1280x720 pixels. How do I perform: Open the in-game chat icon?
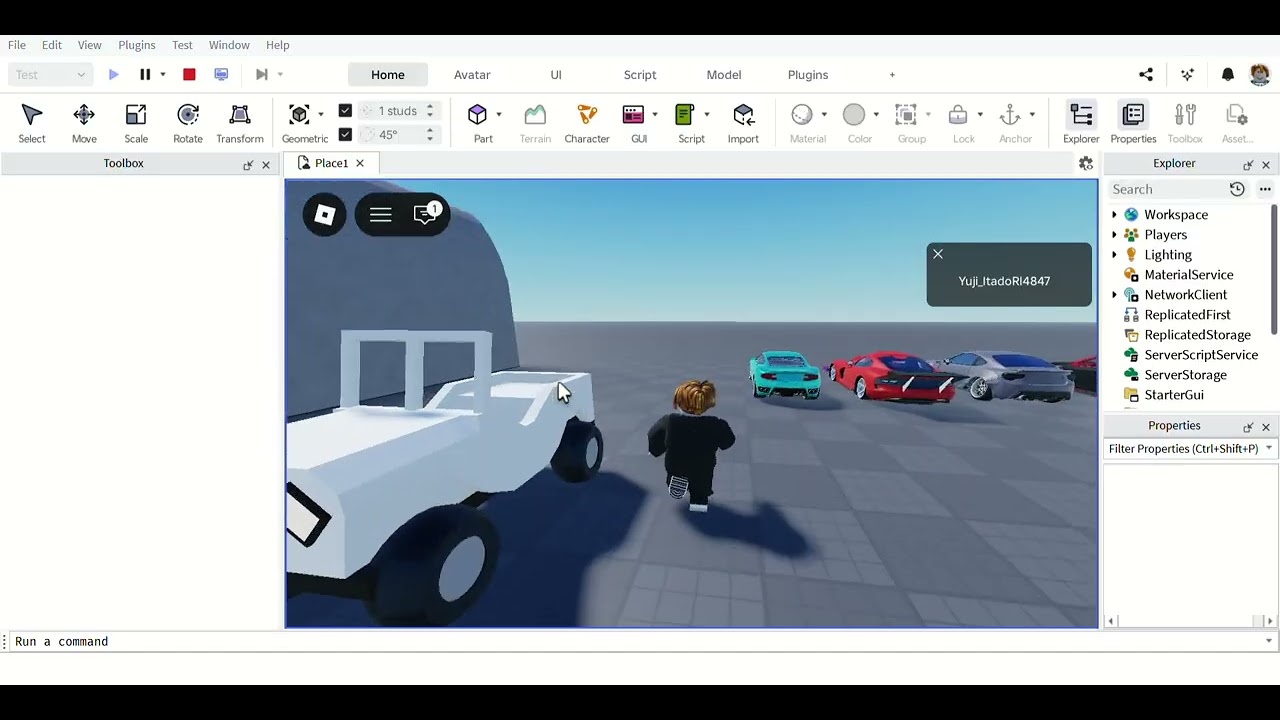pos(426,214)
